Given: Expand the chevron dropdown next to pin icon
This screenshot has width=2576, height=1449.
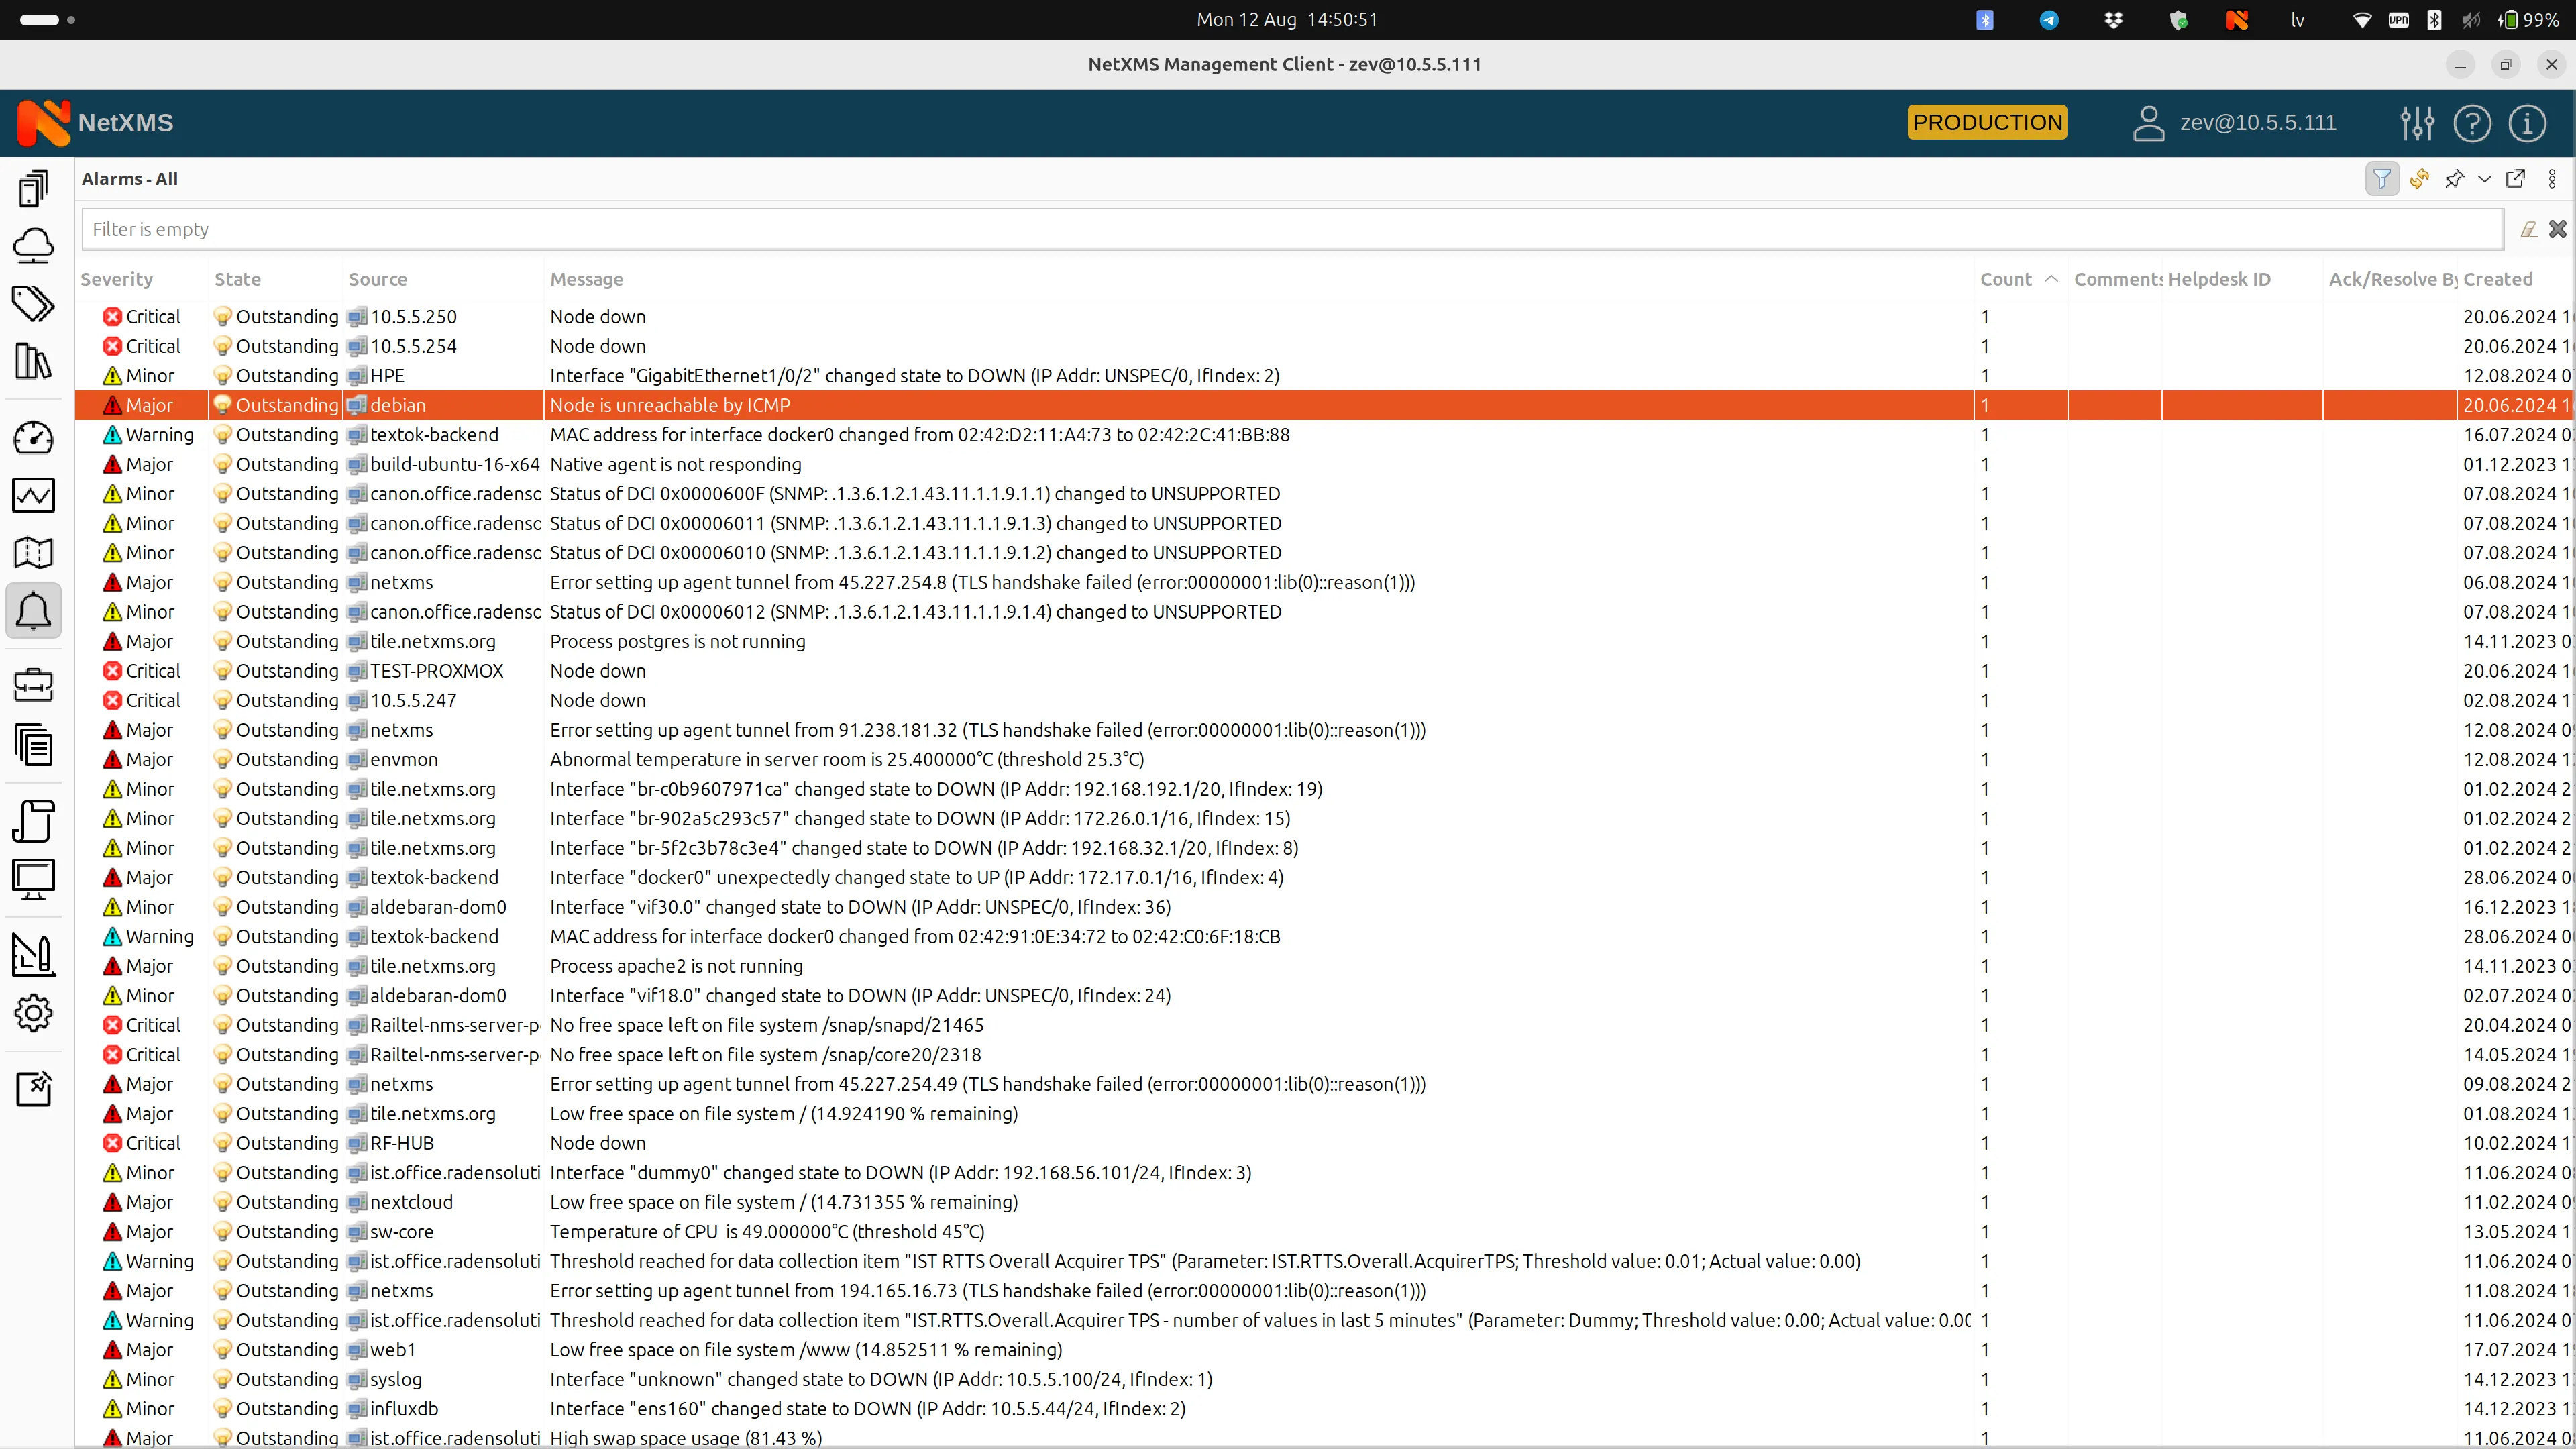Looking at the screenshot, I should pyautogui.click(x=2486, y=179).
